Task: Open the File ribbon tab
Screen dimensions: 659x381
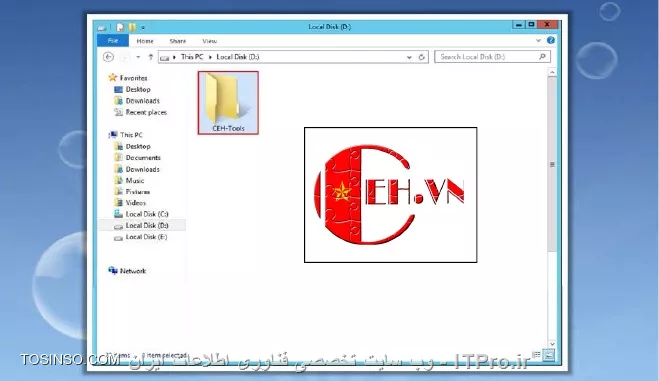Action: 113,41
